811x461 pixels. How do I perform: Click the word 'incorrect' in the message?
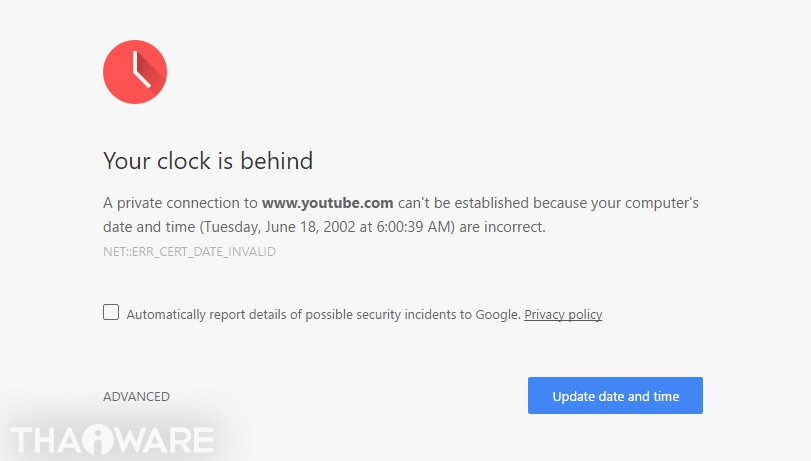click(x=513, y=227)
